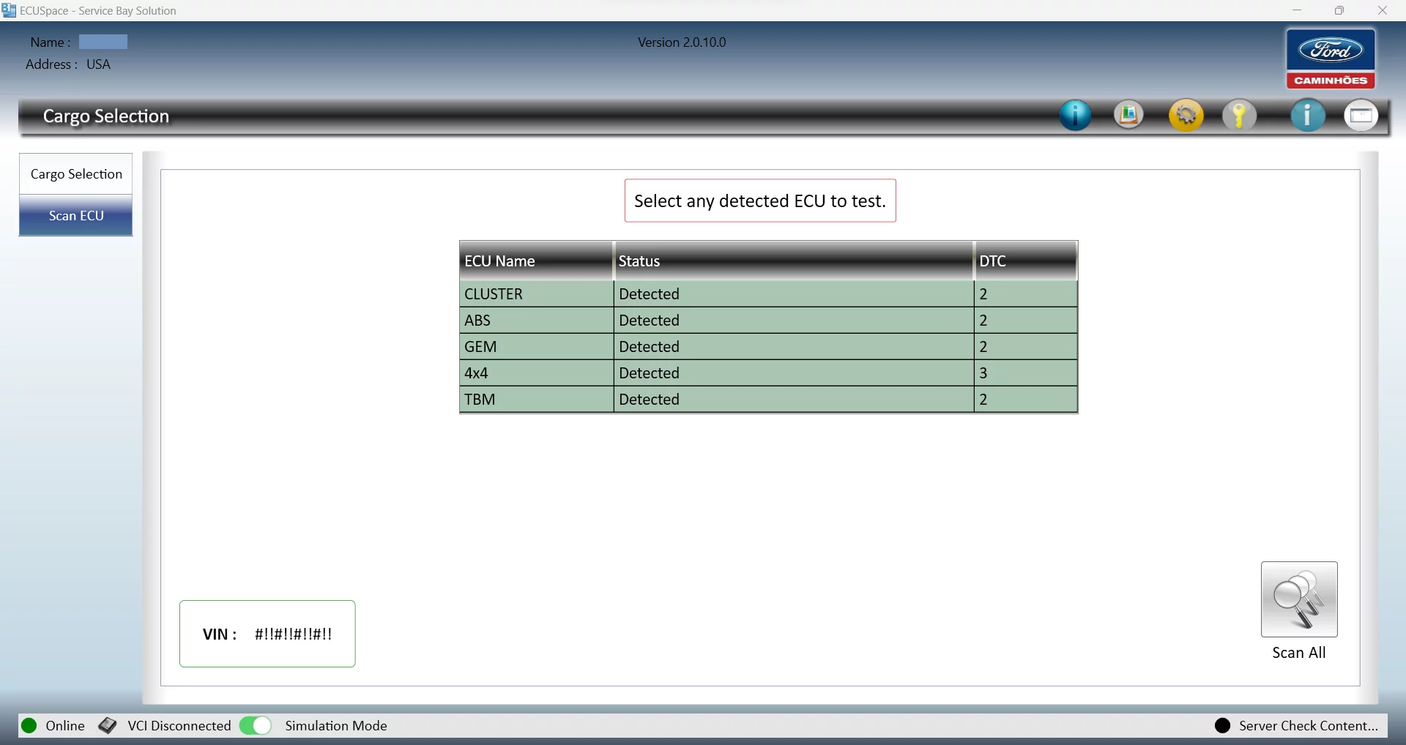Viewport: 1406px width, 745px height.
Task: Click the Ford Caminhões logo
Action: (1330, 57)
